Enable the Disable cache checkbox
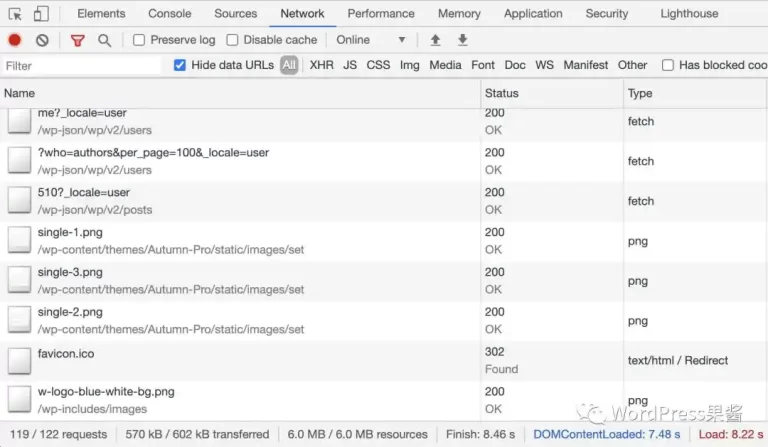The image size is (768, 447). (232, 40)
